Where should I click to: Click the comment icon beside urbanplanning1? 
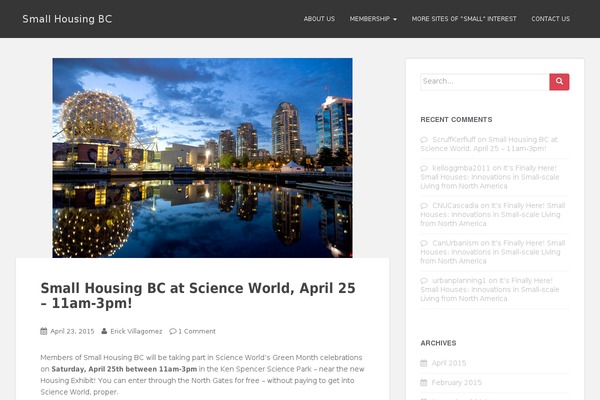click(x=424, y=281)
